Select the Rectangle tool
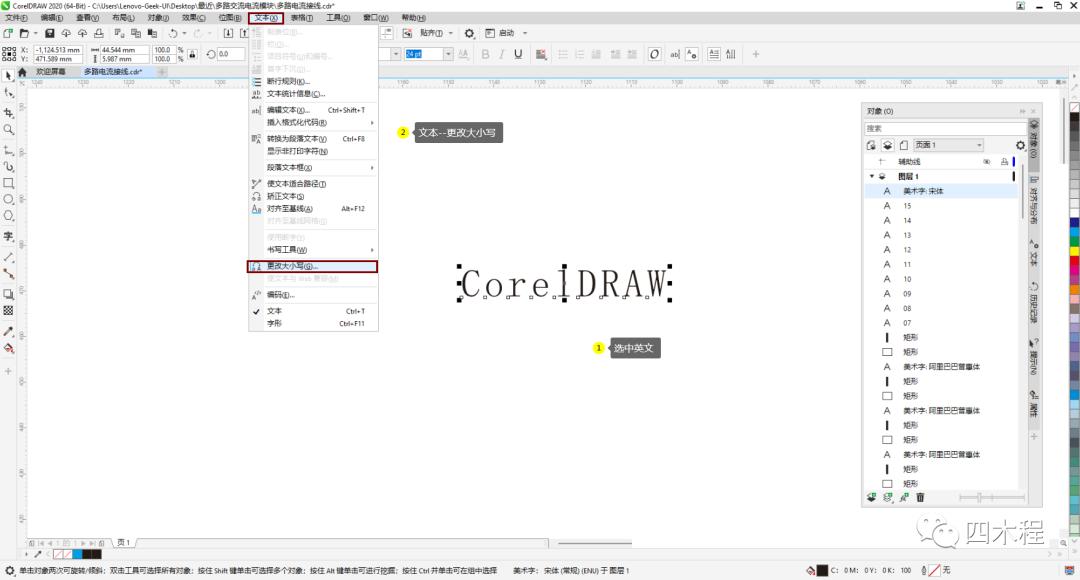The image size is (1080, 580). 8,183
